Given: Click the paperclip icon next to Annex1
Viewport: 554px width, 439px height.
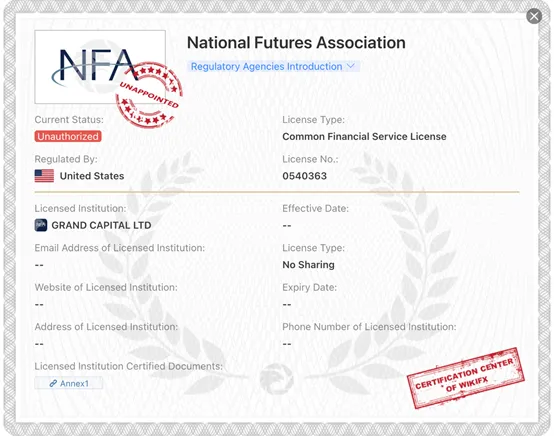Looking at the screenshot, I should 53,383.
